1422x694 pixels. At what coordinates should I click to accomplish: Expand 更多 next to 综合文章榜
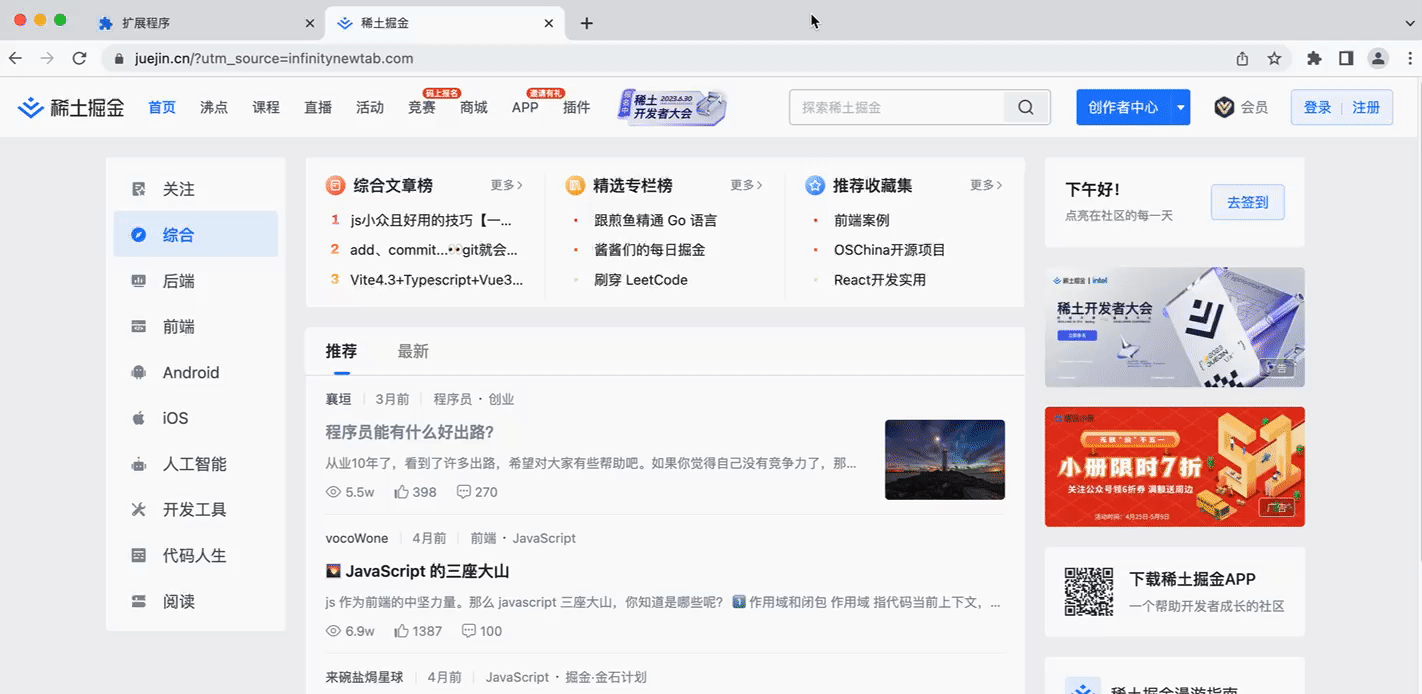(507, 185)
